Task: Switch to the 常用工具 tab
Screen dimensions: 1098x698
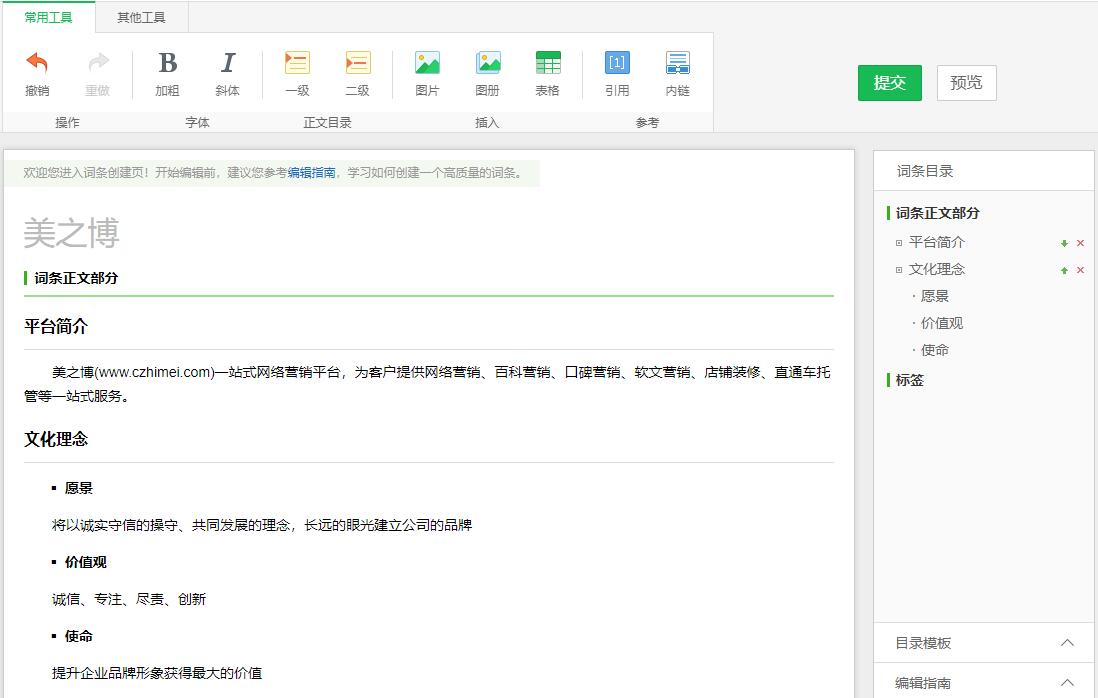Action: 48,18
